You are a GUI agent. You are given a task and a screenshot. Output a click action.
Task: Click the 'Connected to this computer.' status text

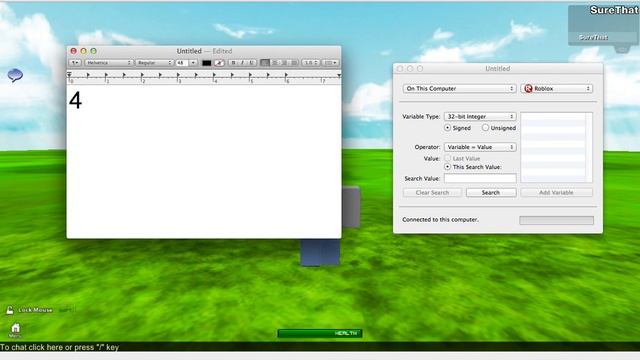tap(440, 220)
